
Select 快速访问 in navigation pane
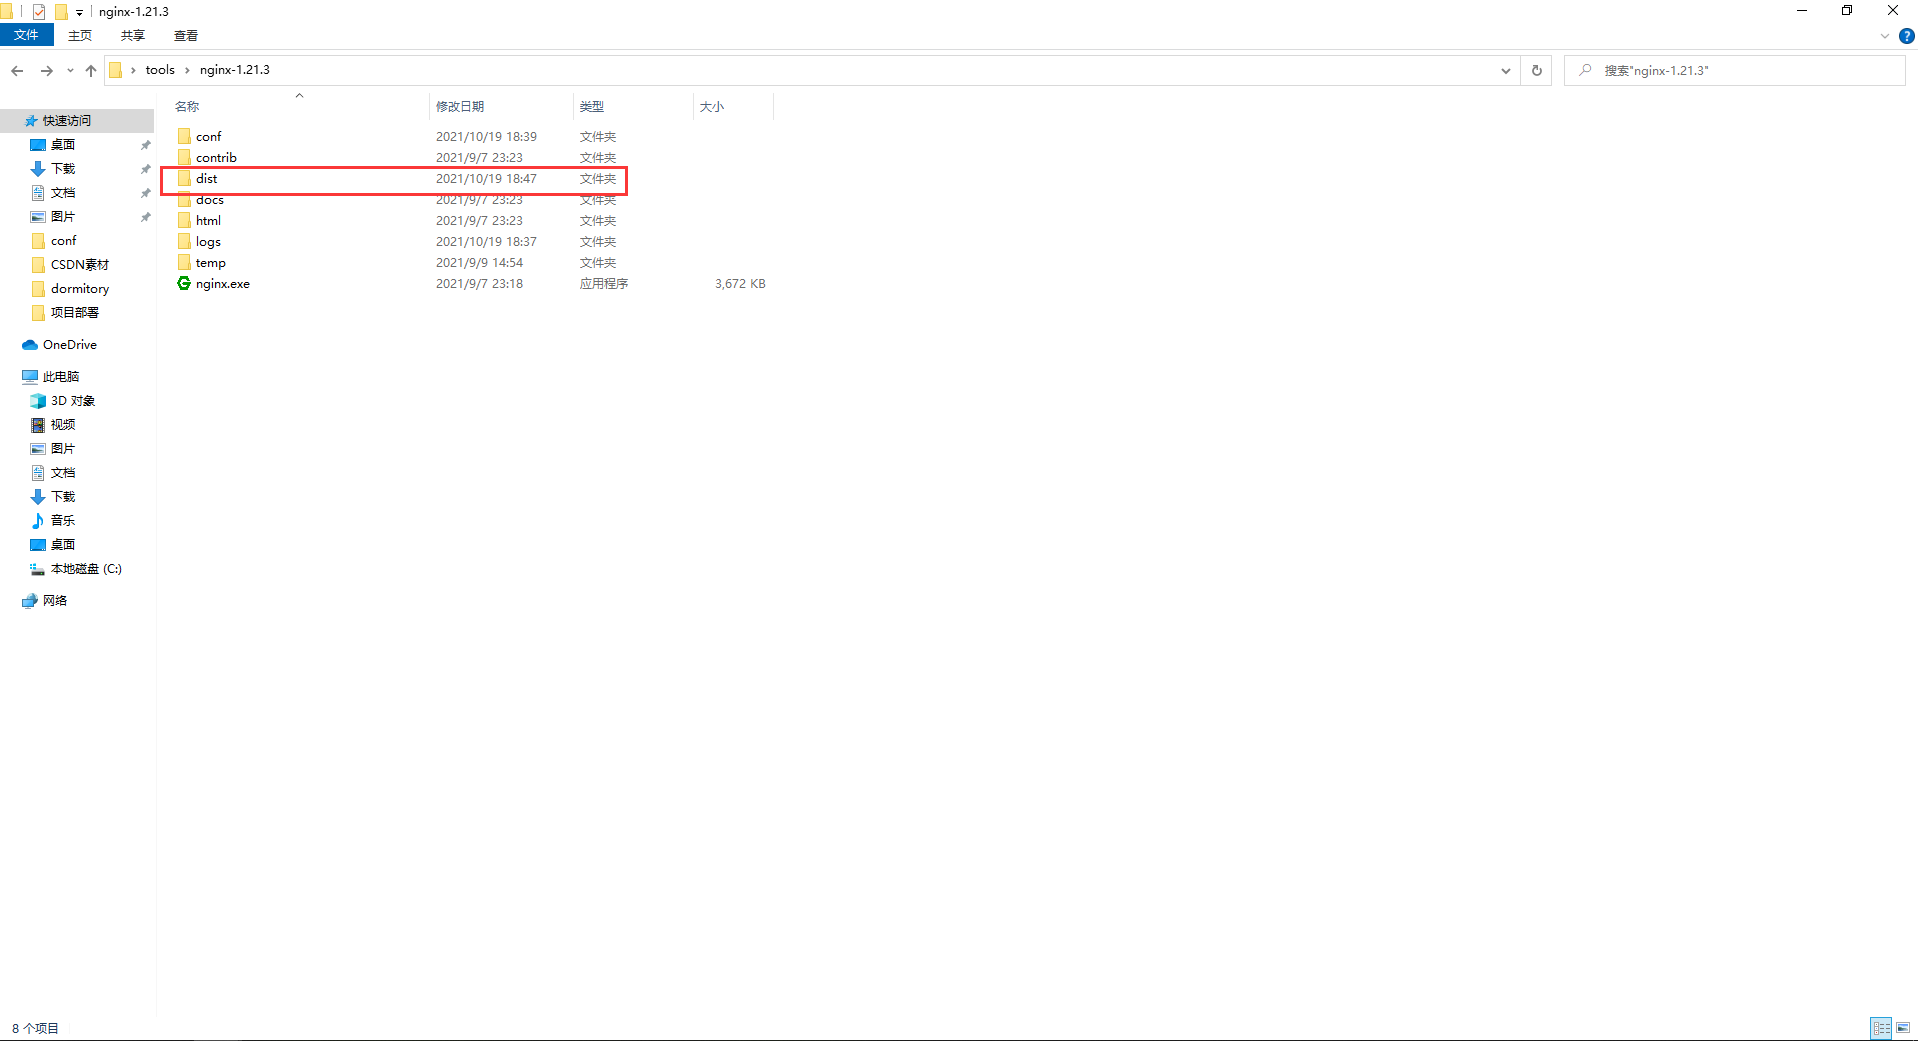pos(66,120)
